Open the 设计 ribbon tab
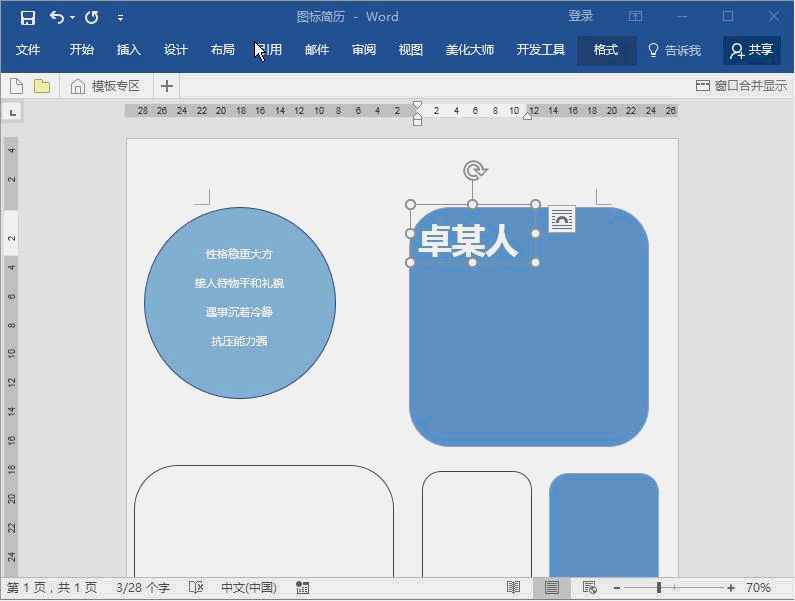The image size is (795, 601). click(175, 50)
